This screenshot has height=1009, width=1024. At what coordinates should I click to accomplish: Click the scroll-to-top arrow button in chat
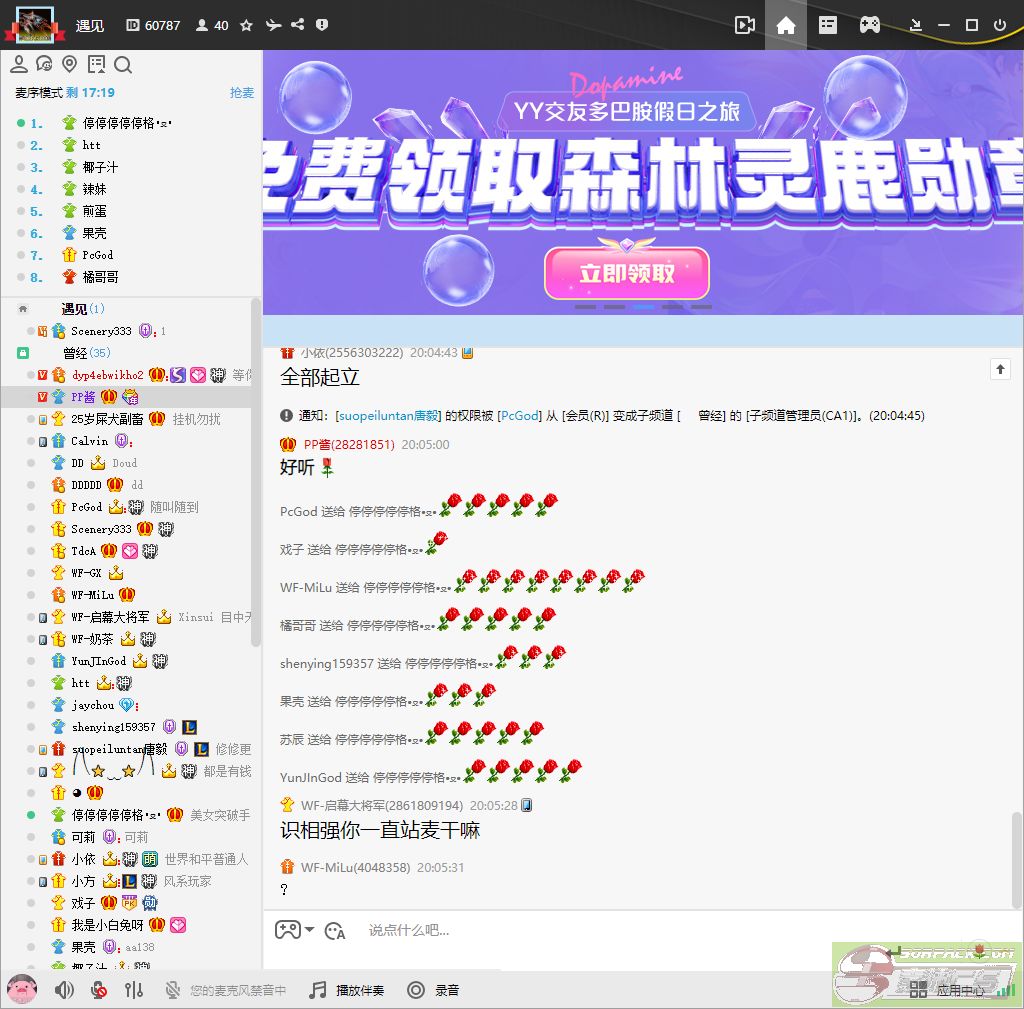point(1000,369)
